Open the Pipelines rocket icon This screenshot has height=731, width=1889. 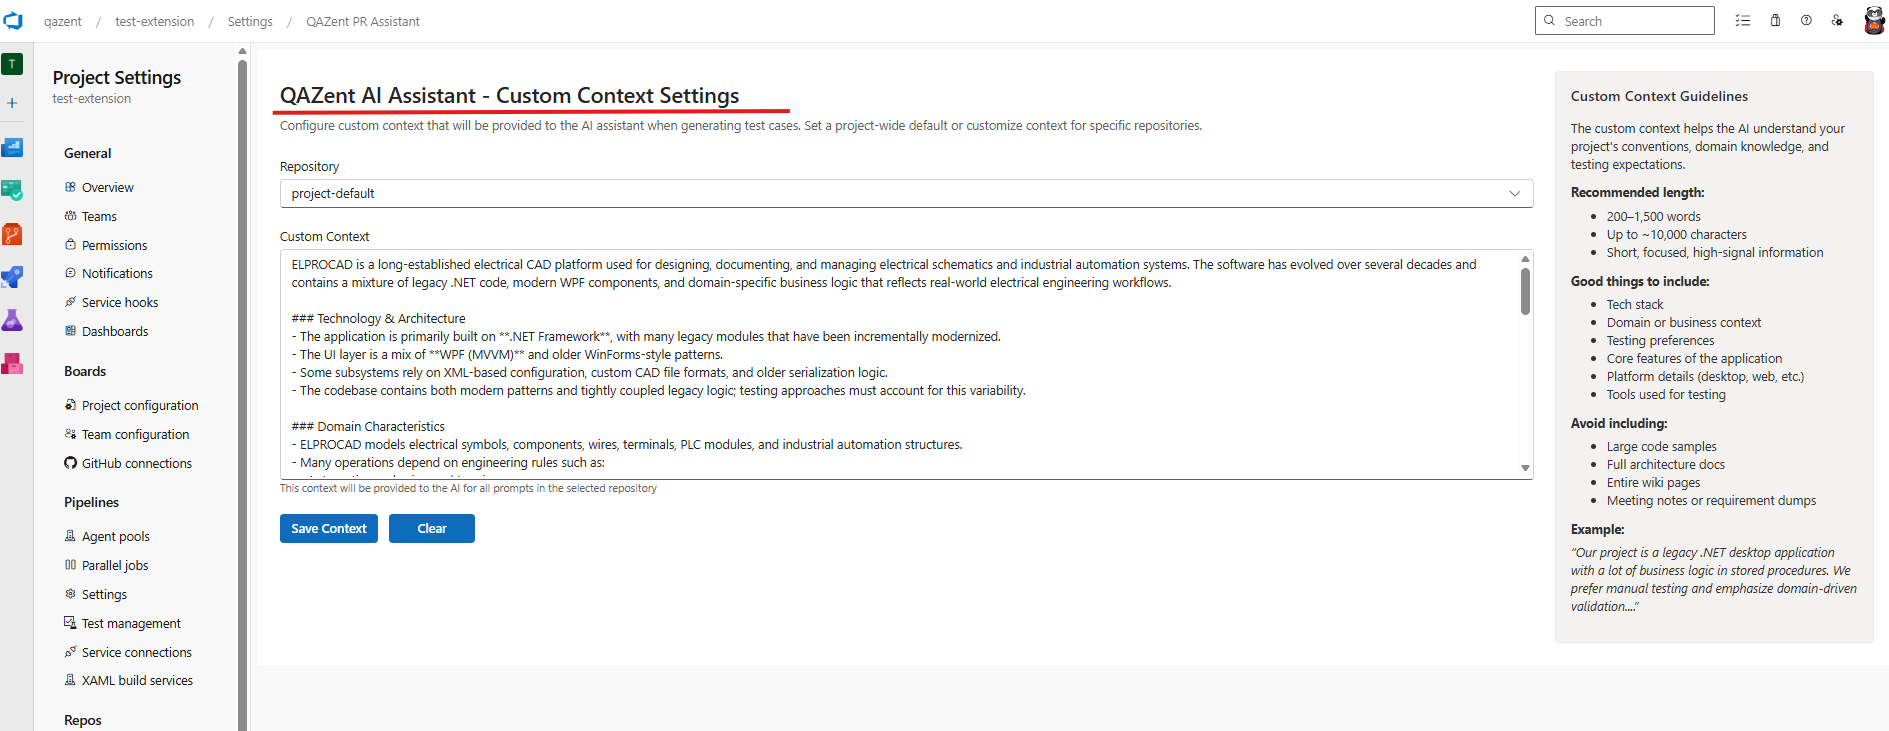13,277
